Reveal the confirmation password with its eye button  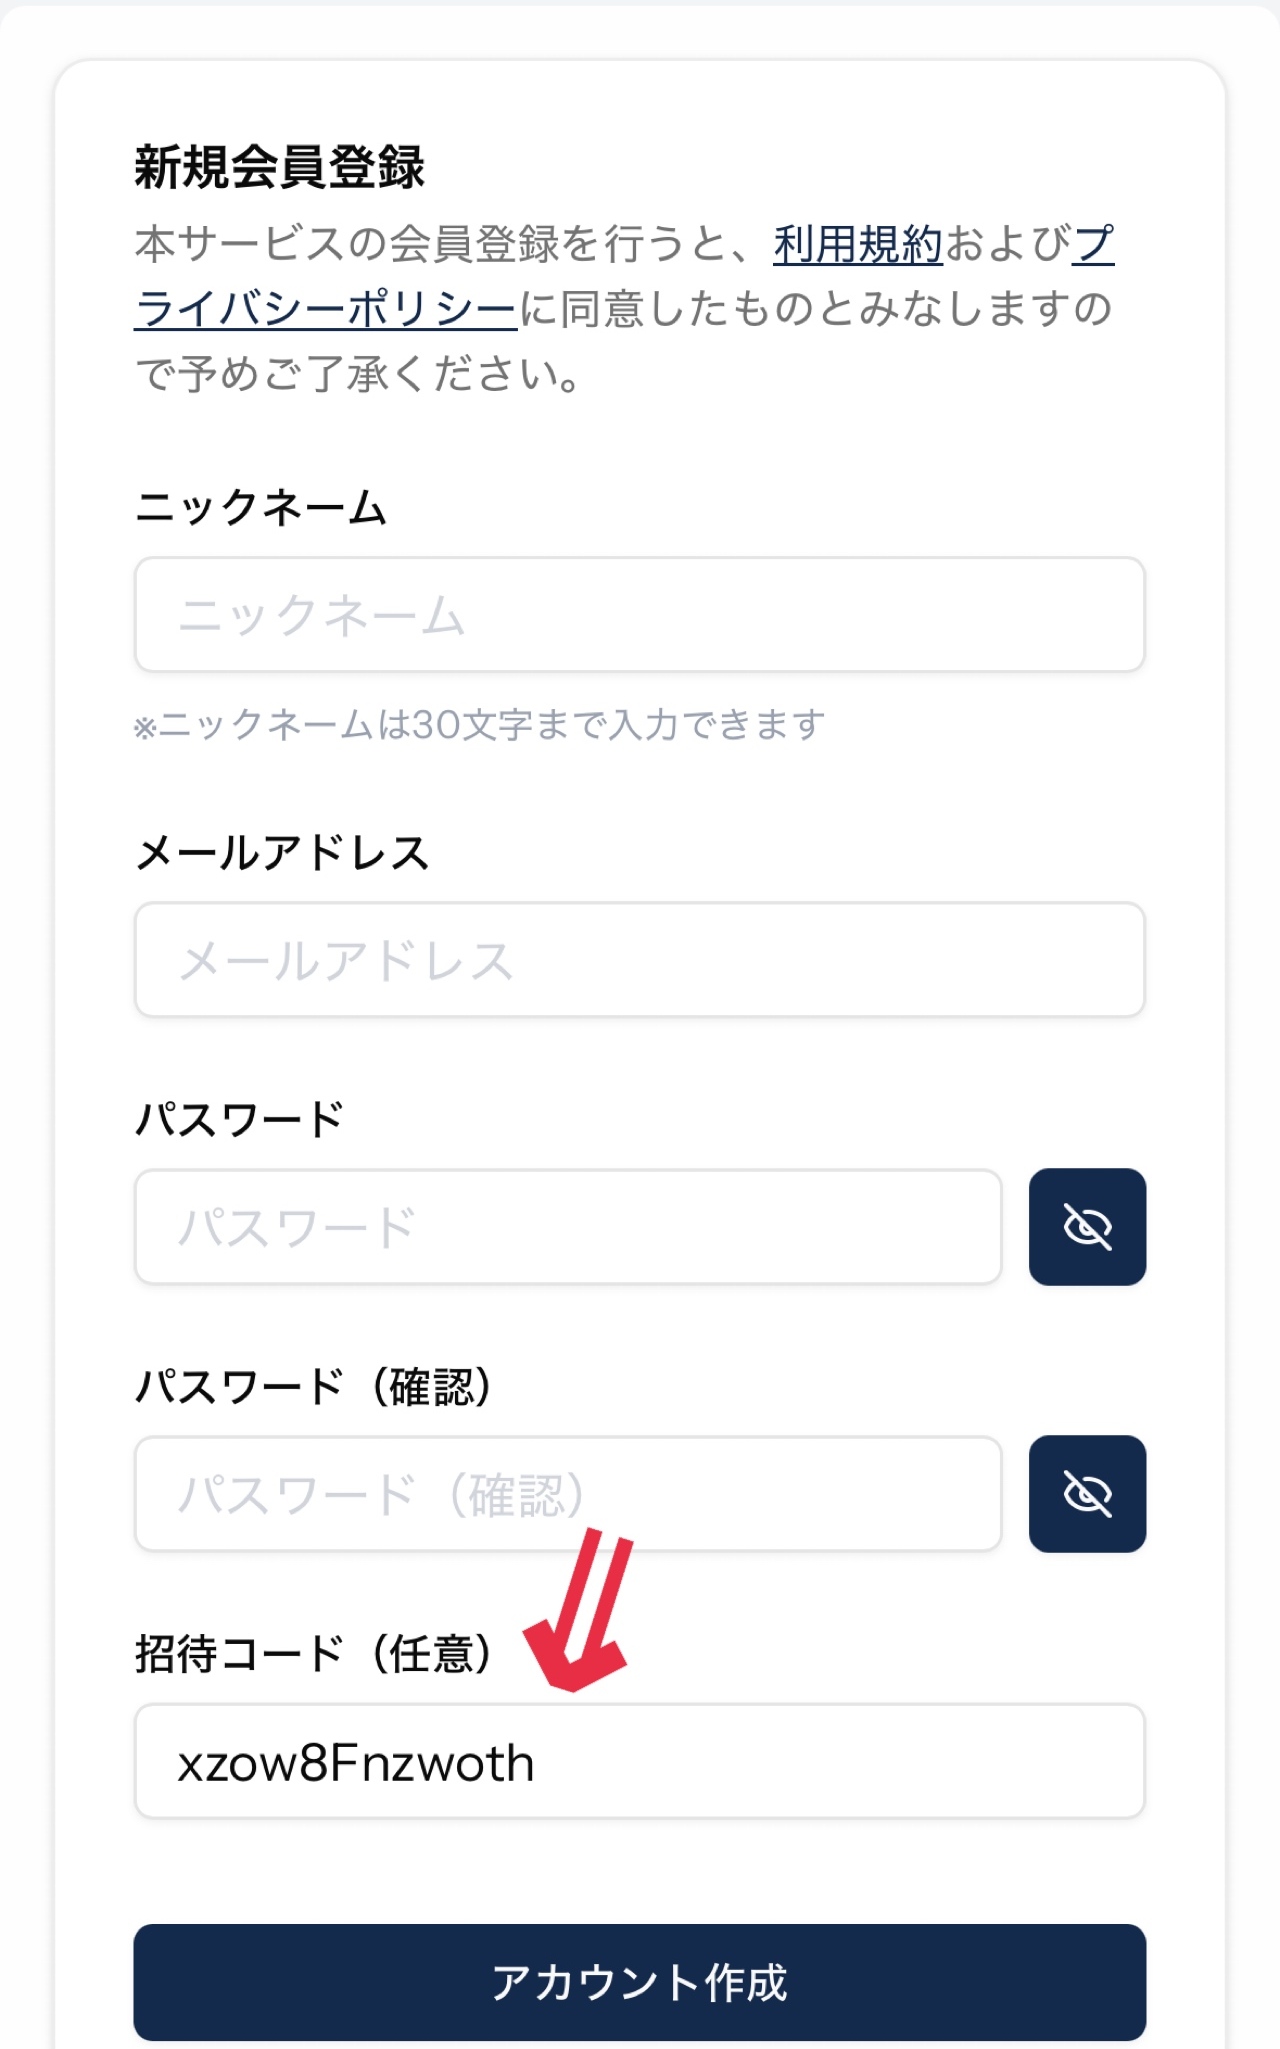coord(1087,1495)
